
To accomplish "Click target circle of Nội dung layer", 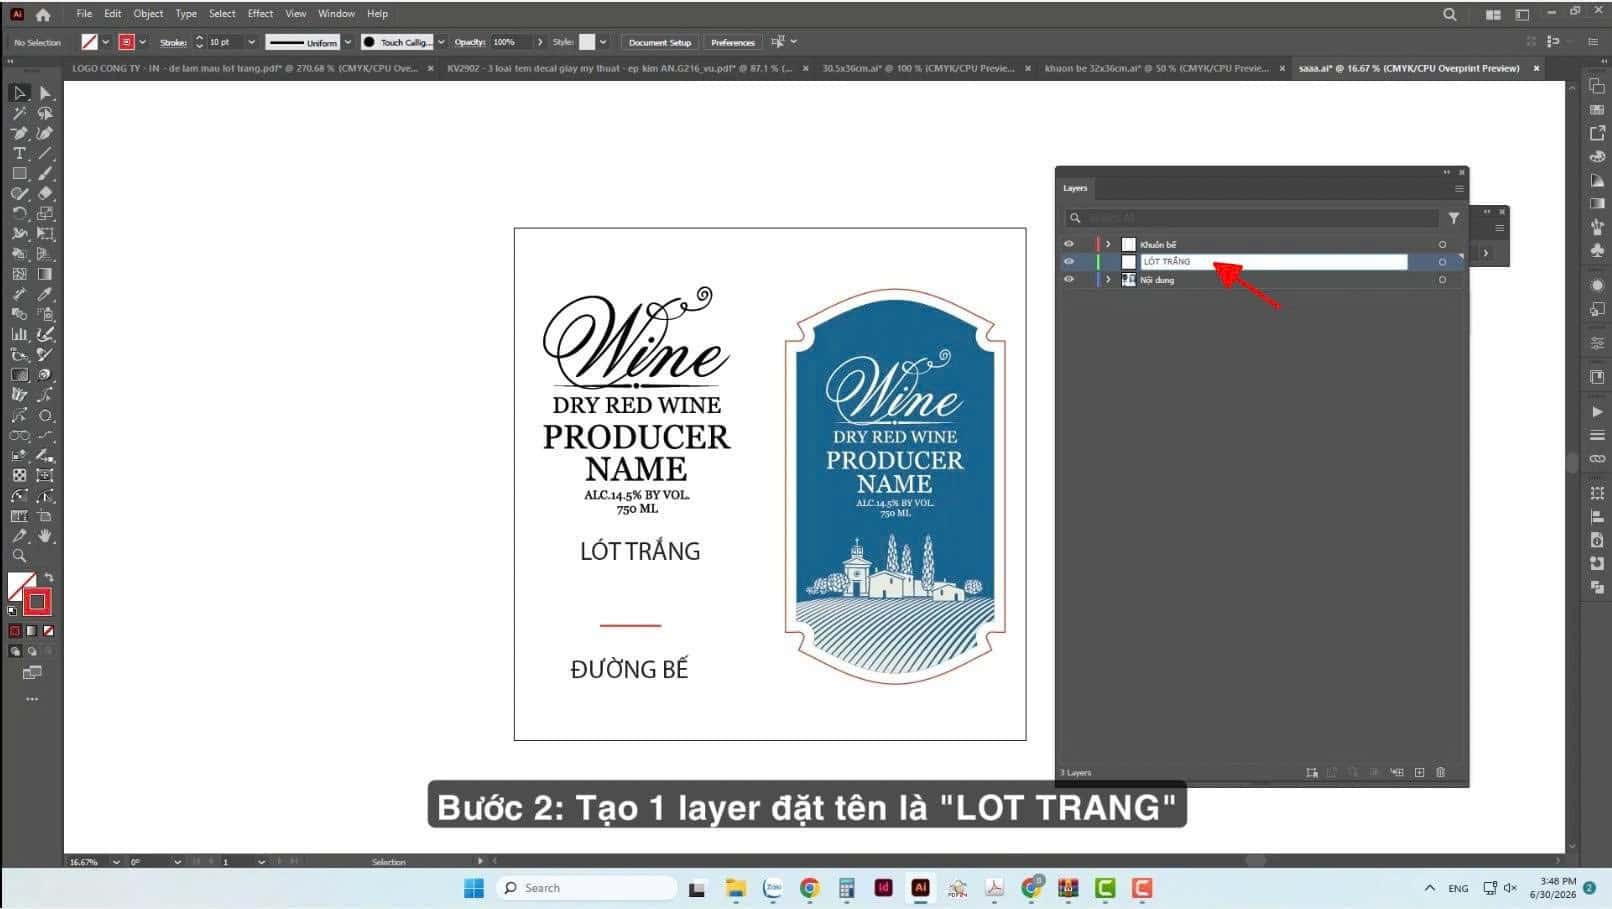I will coord(1442,280).
